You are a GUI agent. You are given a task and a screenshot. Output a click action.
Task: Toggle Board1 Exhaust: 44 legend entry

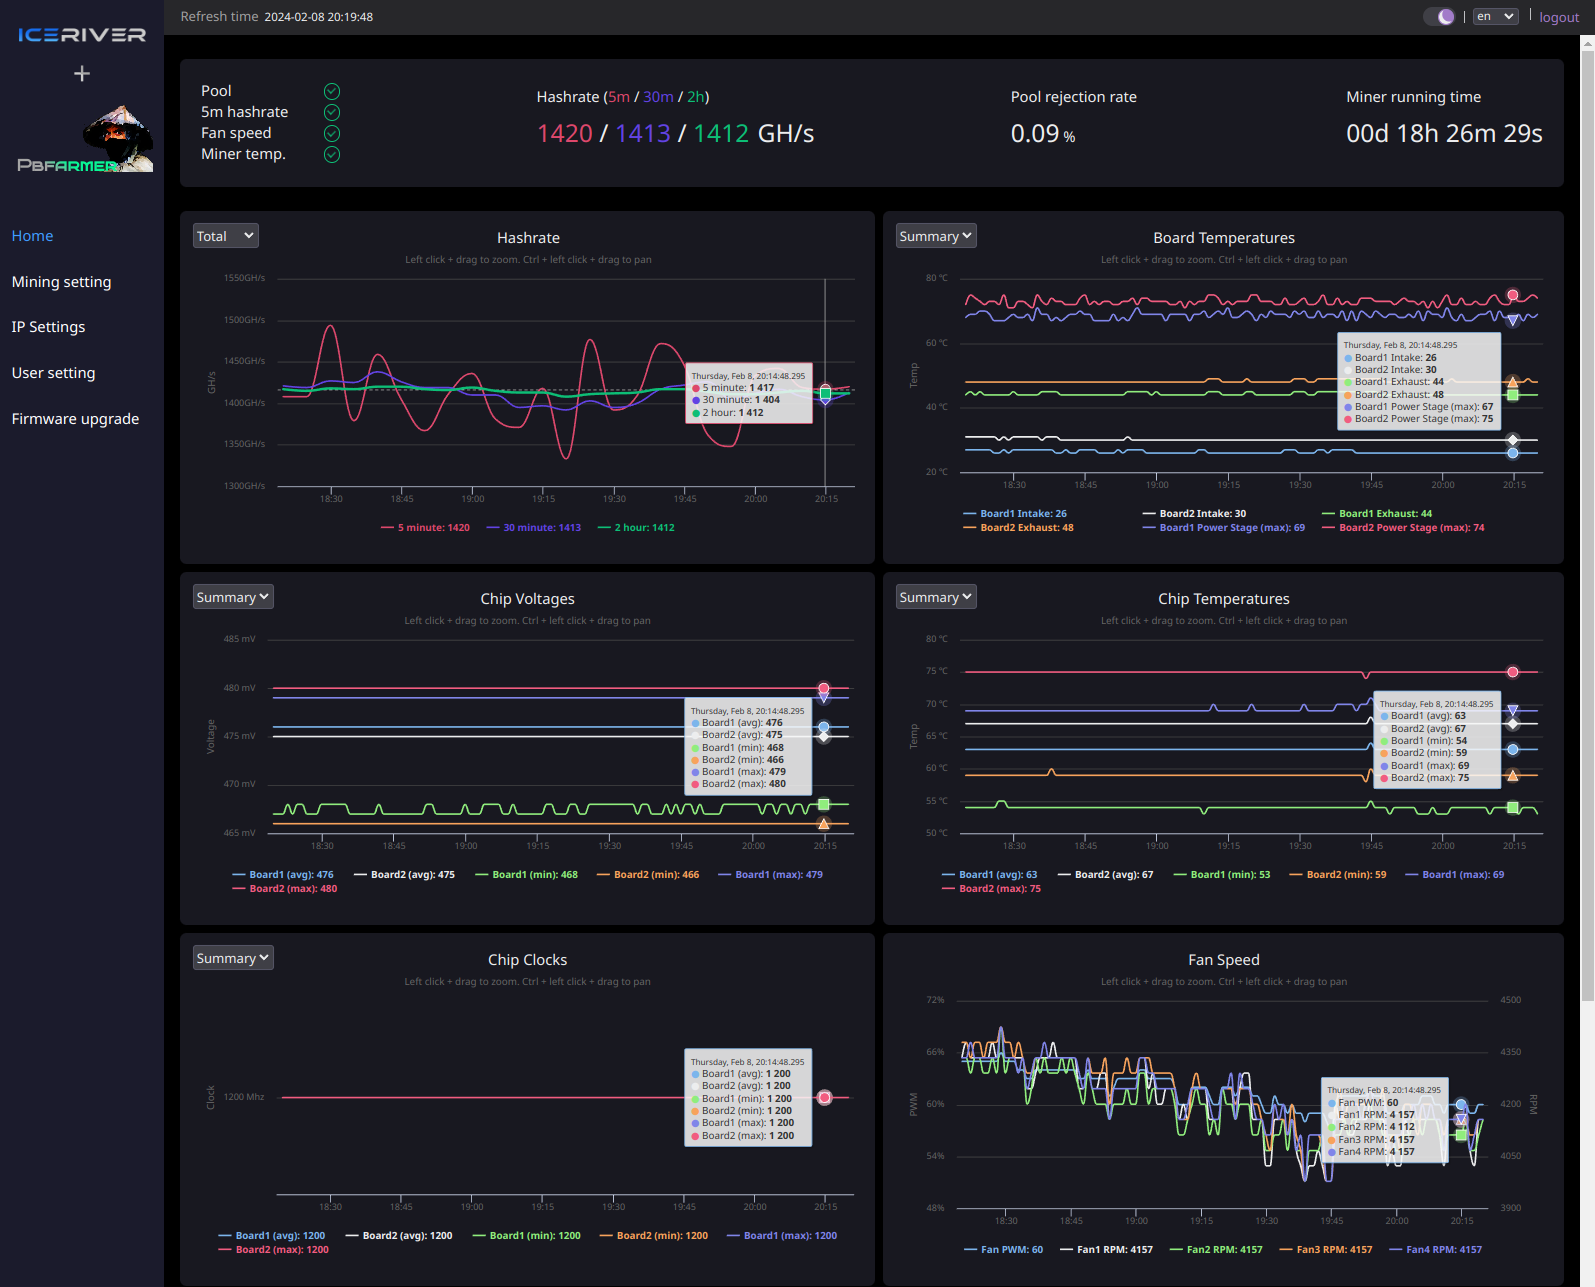pos(1377,514)
